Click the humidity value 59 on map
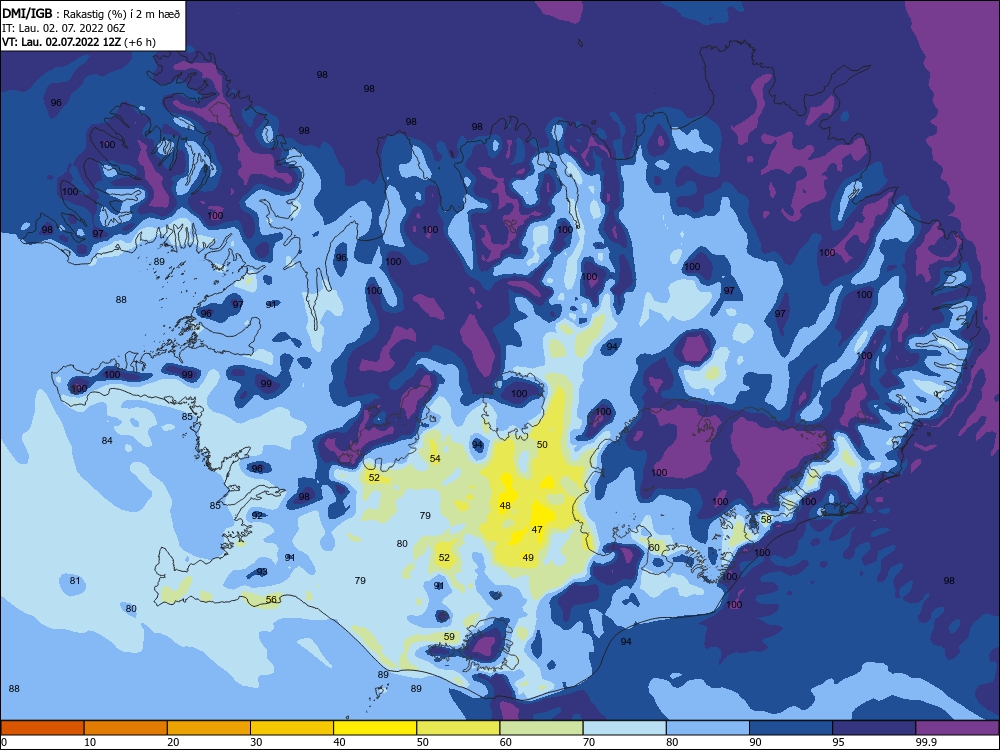 [449, 636]
